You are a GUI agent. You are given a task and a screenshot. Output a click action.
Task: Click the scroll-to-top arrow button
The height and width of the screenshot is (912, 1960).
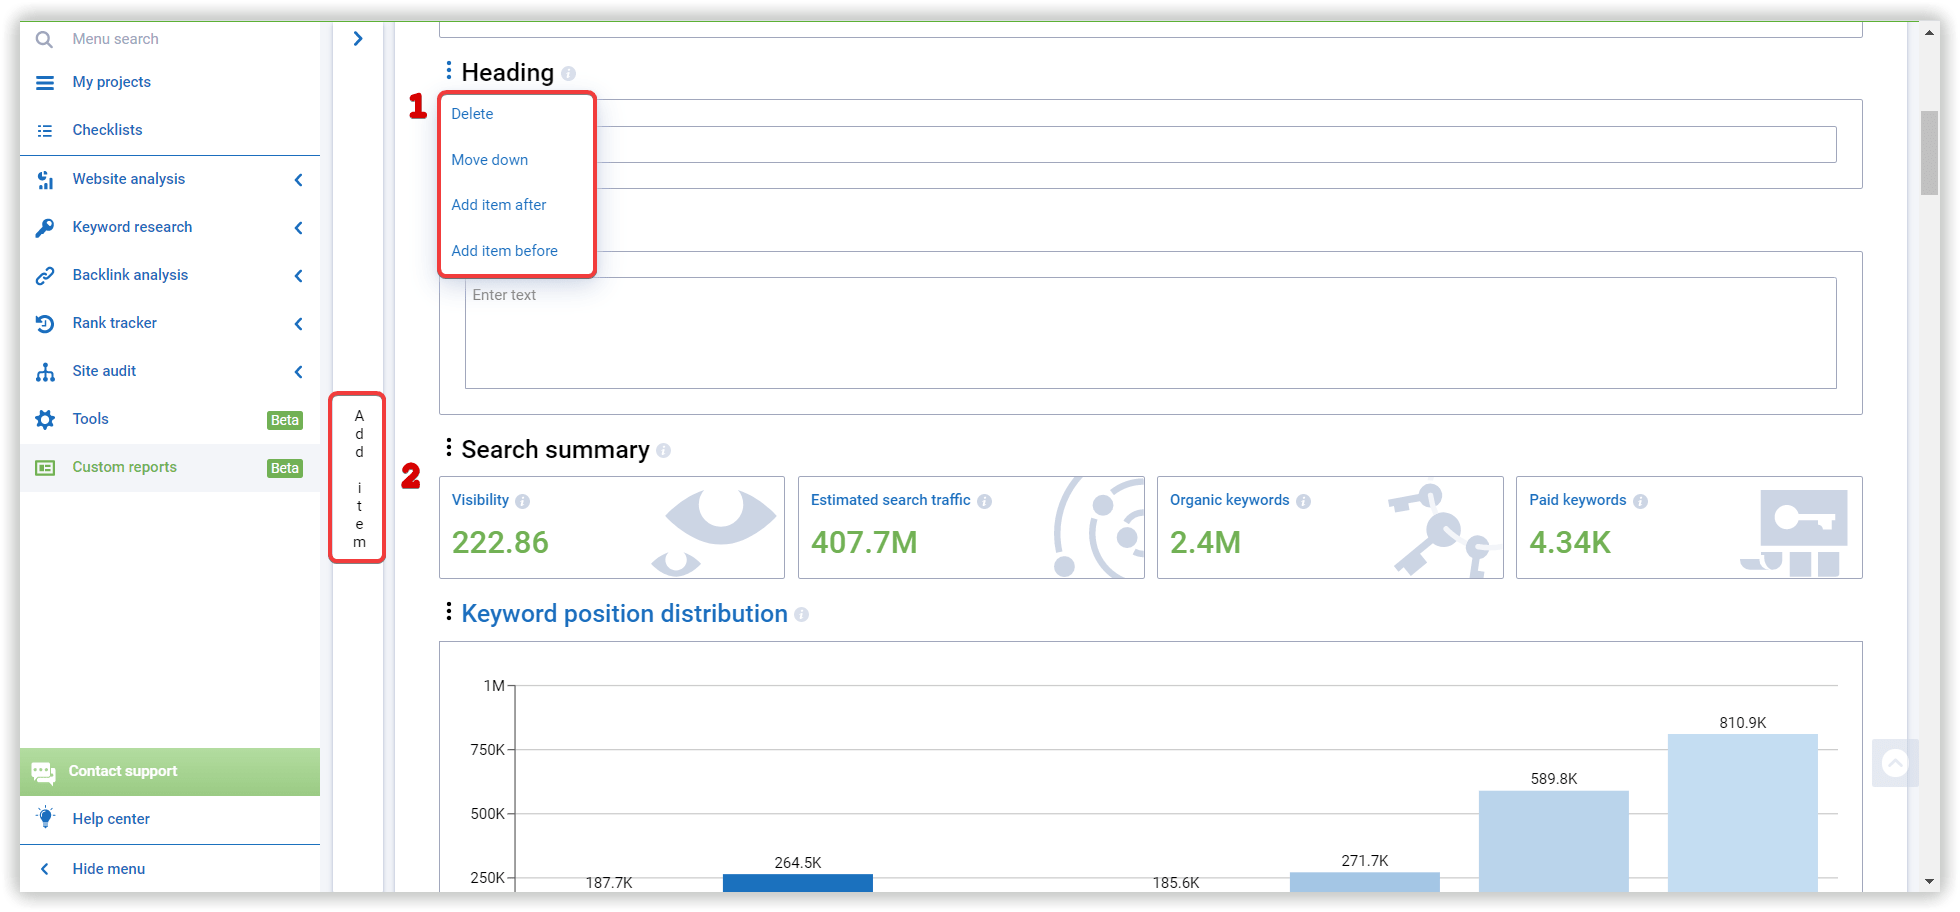(x=1895, y=764)
